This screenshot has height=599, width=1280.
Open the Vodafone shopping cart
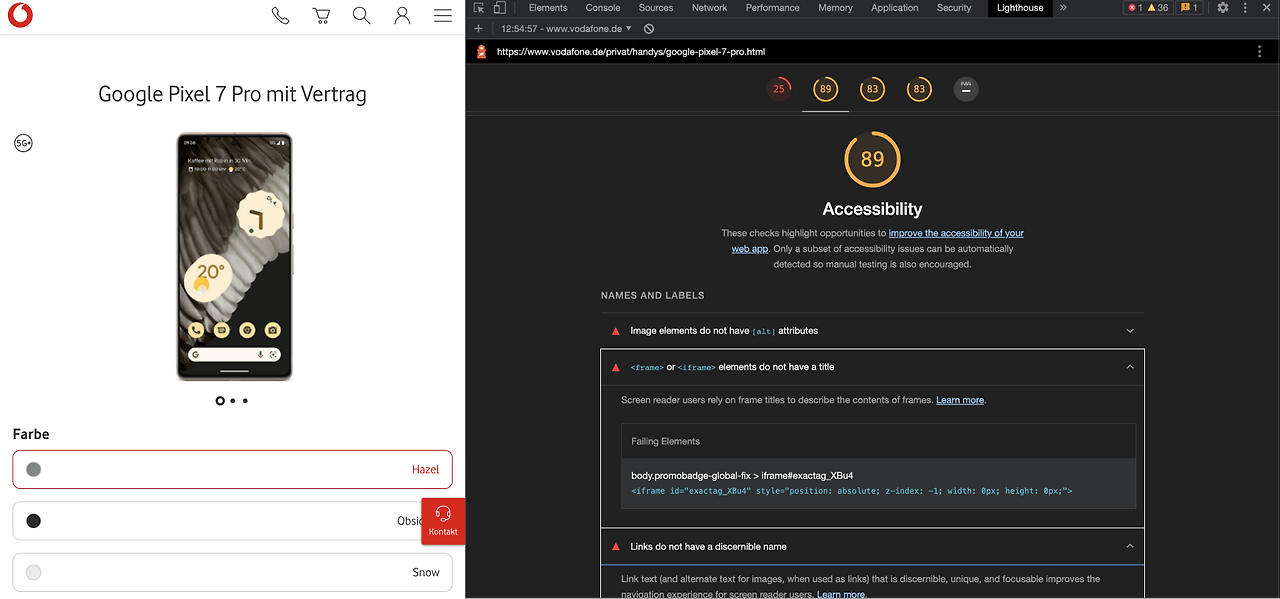pyautogui.click(x=321, y=15)
